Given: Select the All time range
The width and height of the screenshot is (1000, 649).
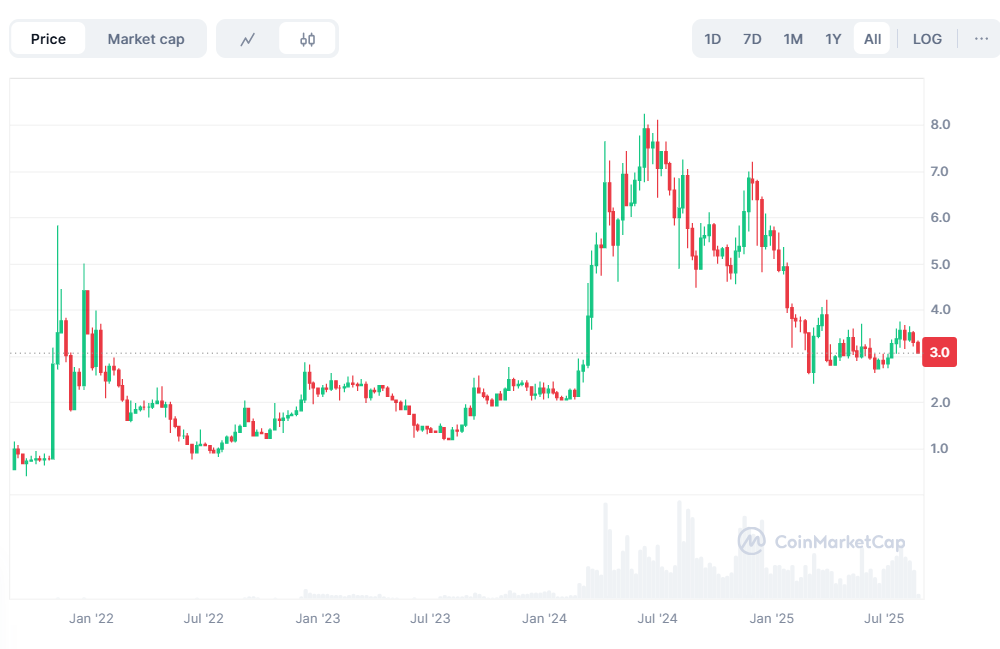Looking at the screenshot, I should 873,39.
